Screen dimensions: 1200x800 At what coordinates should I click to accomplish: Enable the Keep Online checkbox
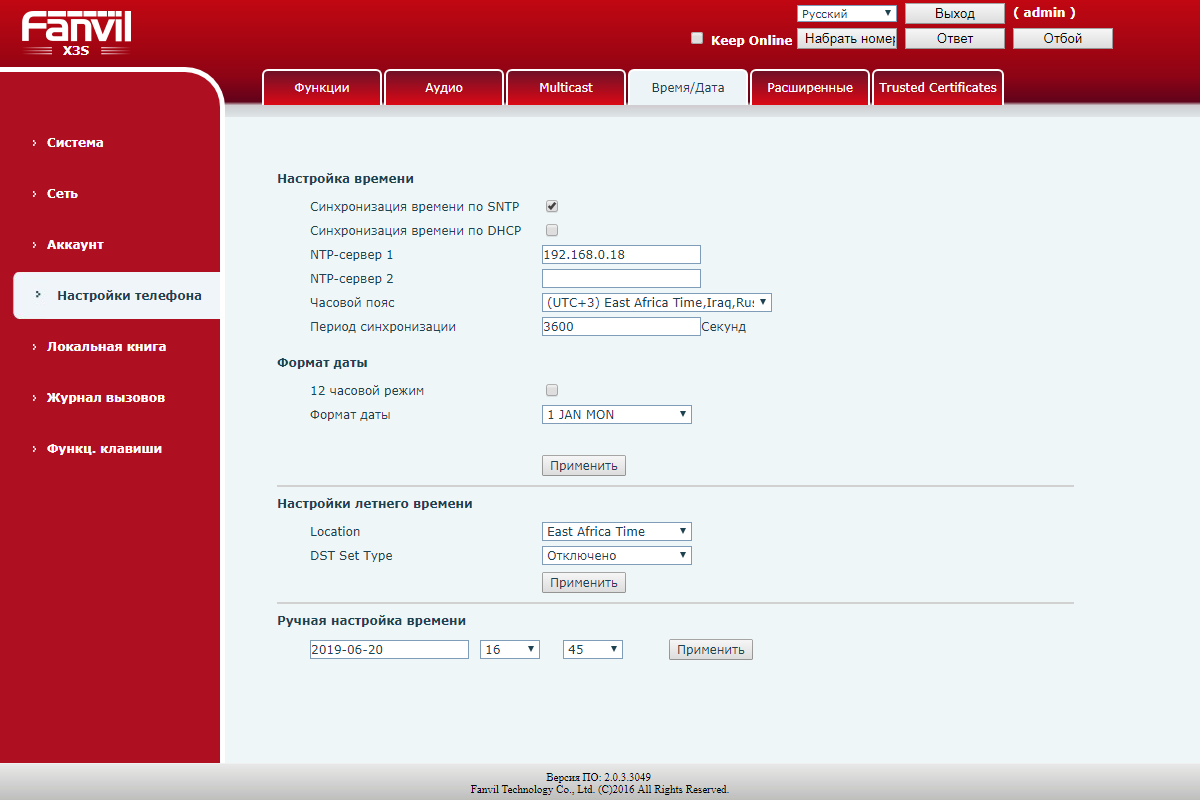[x=697, y=39]
